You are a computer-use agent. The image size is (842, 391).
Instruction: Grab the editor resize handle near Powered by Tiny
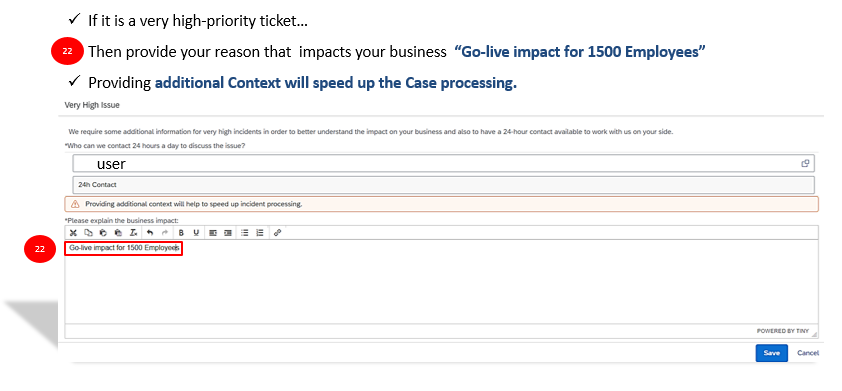[x=815, y=334]
